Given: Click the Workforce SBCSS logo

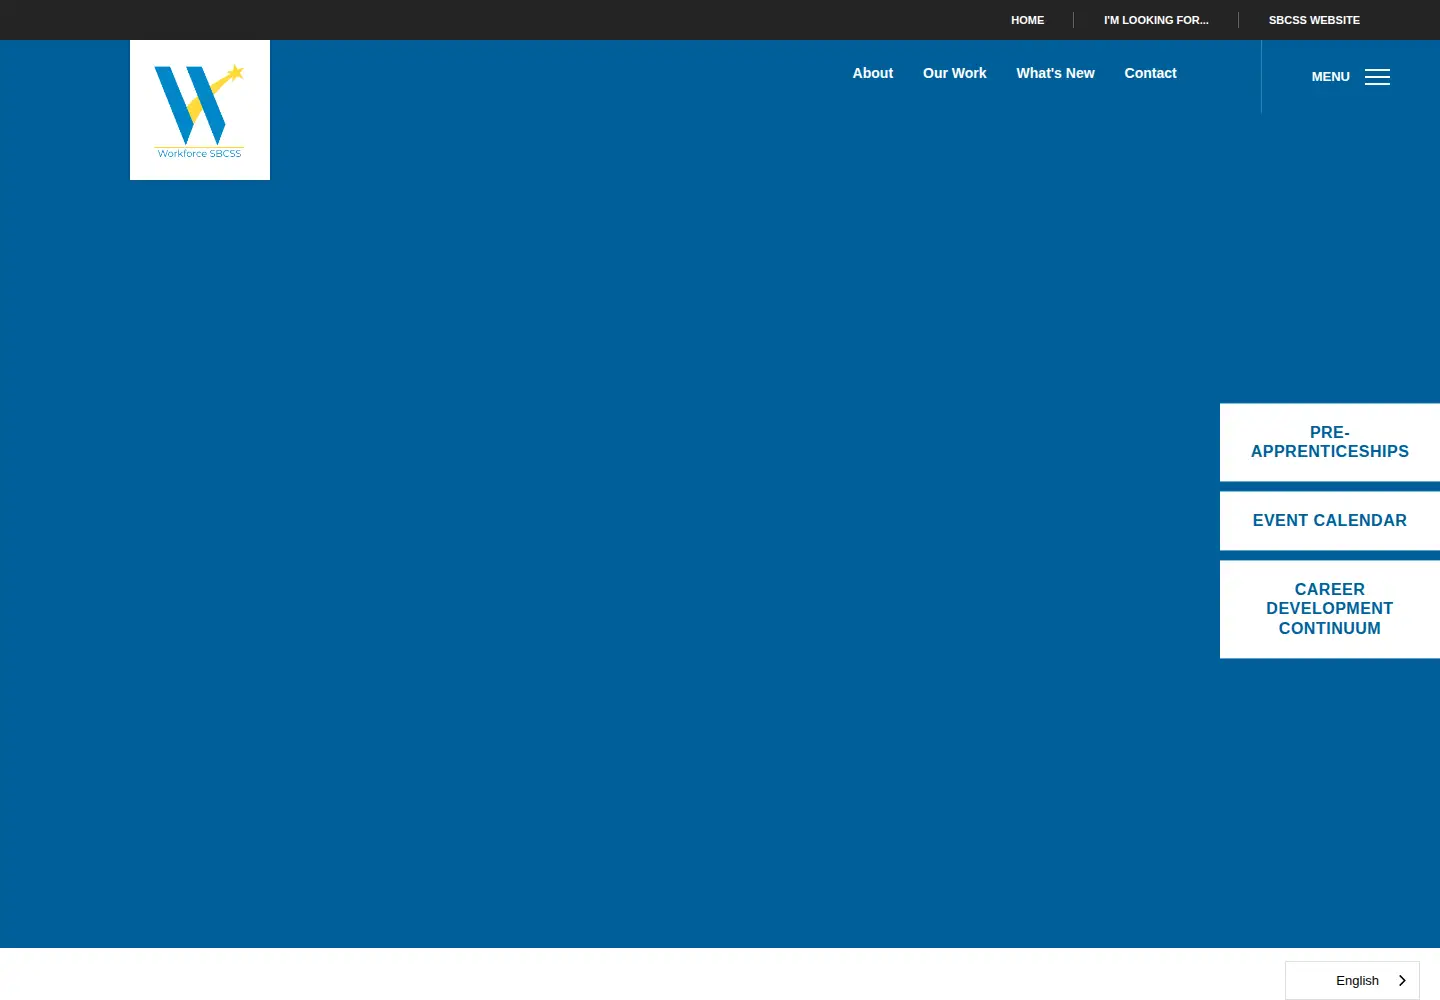Looking at the screenshot, I should (200, 110).
